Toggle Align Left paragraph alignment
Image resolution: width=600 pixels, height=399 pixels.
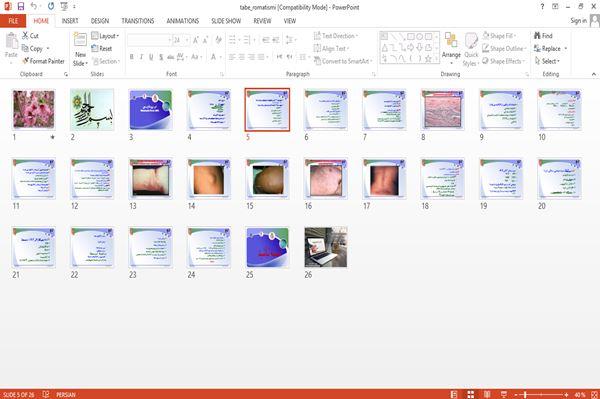pyautogui.click(x=232, y=57)
